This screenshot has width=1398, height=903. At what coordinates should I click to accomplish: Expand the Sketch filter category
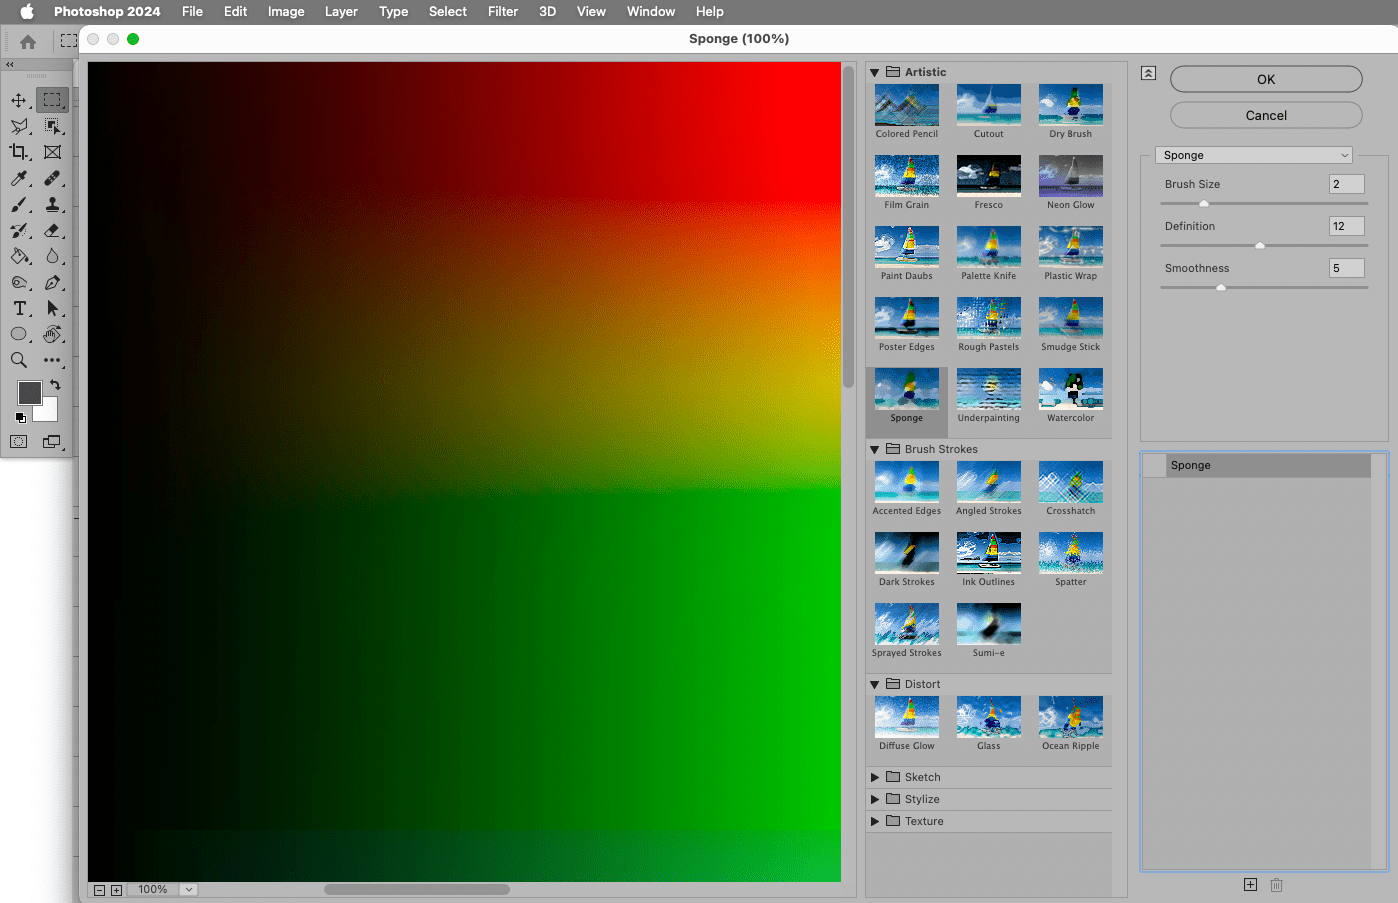pyautogui.click(x=877, y=777)
